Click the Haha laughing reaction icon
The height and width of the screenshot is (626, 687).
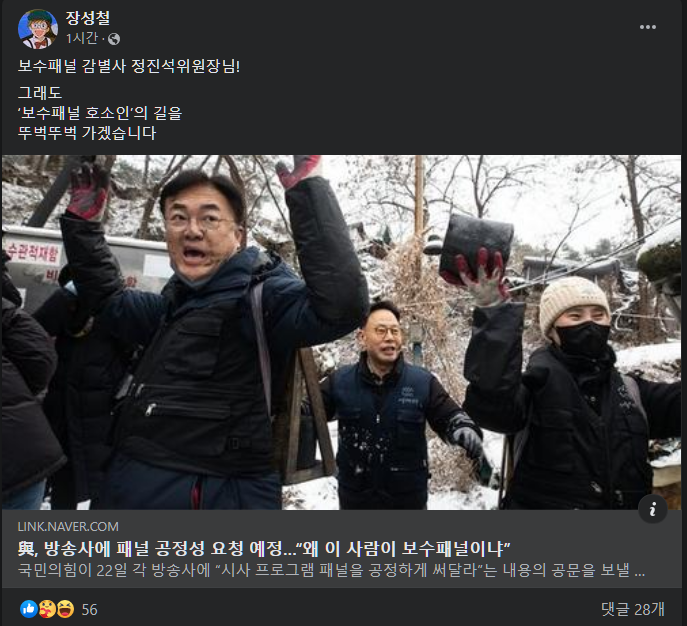click(65, 609)
